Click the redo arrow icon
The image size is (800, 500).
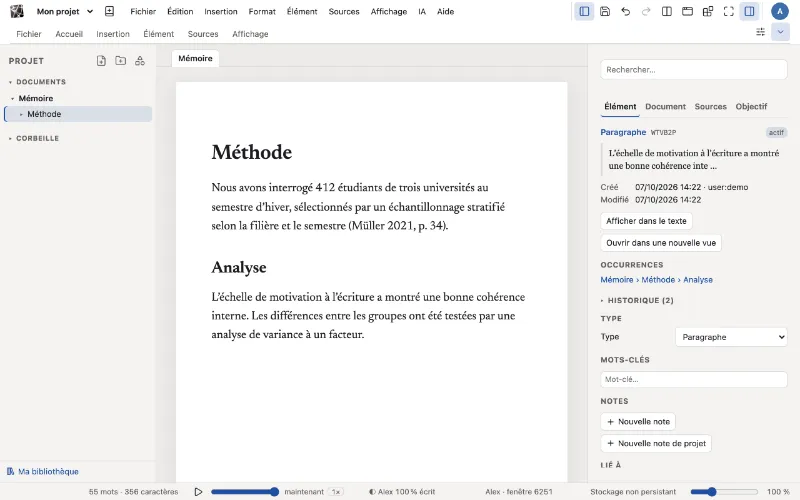pos(646,11)
